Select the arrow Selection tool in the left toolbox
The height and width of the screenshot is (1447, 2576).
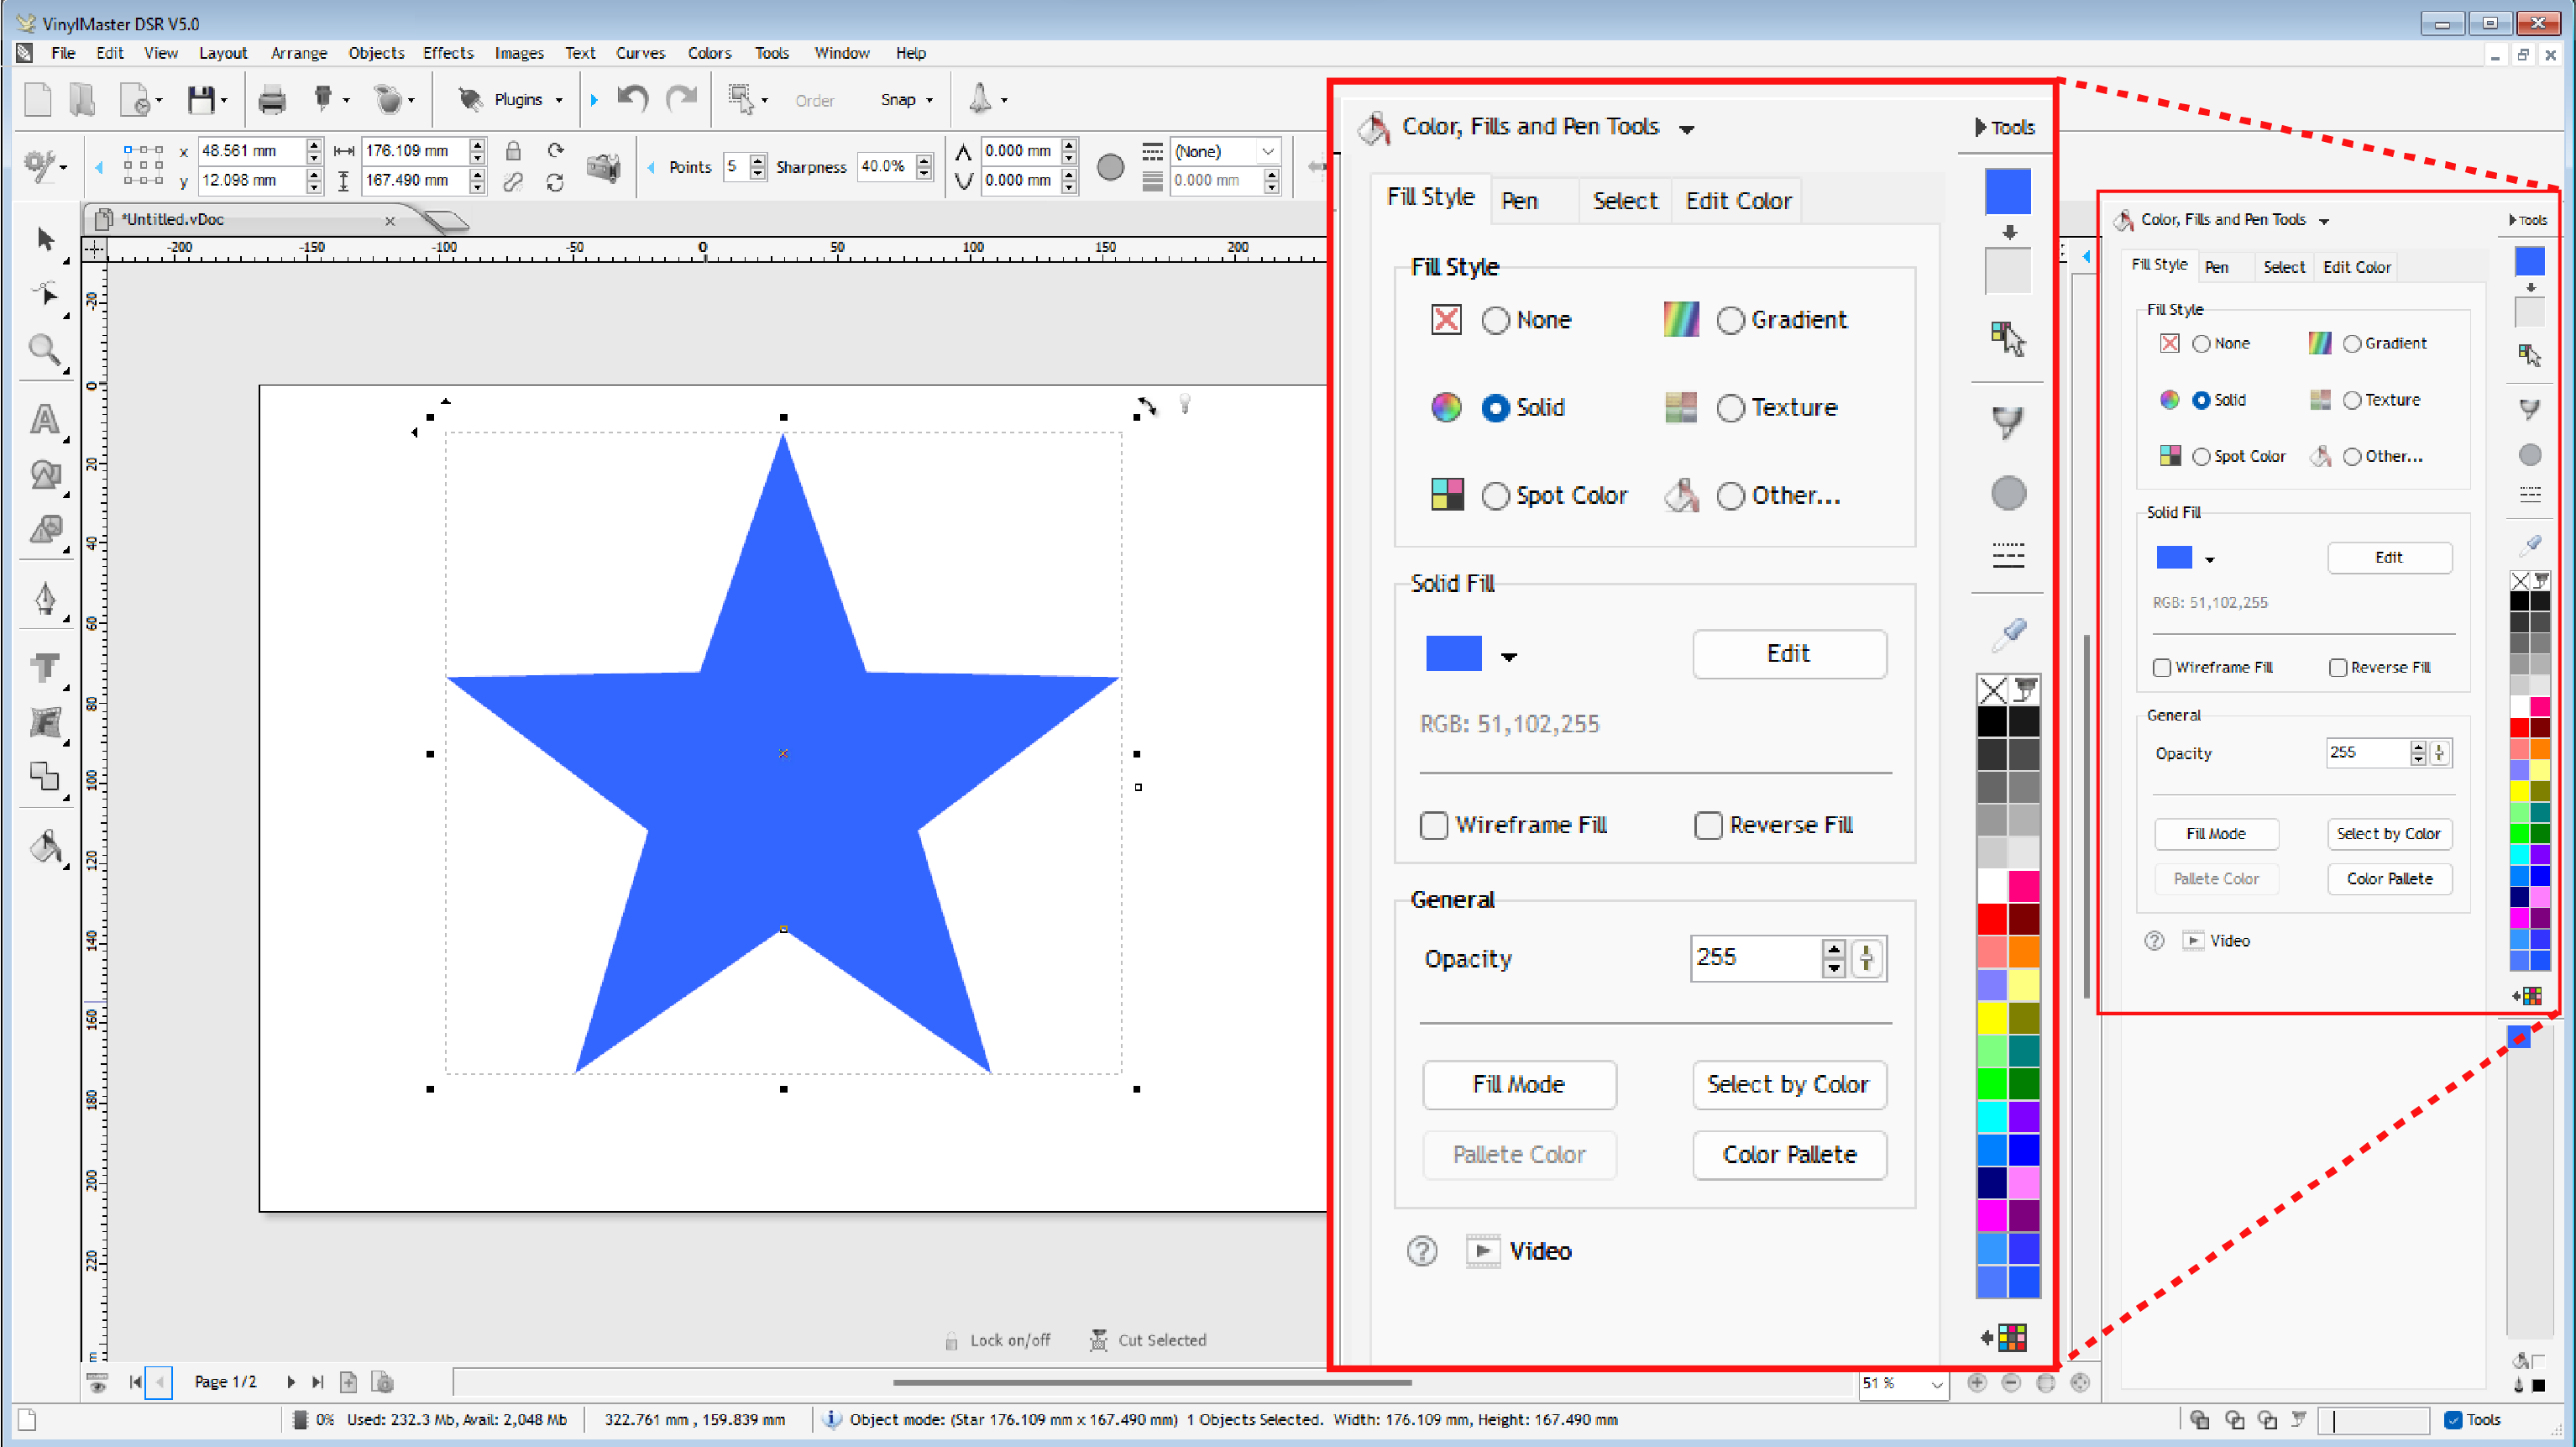46,239
